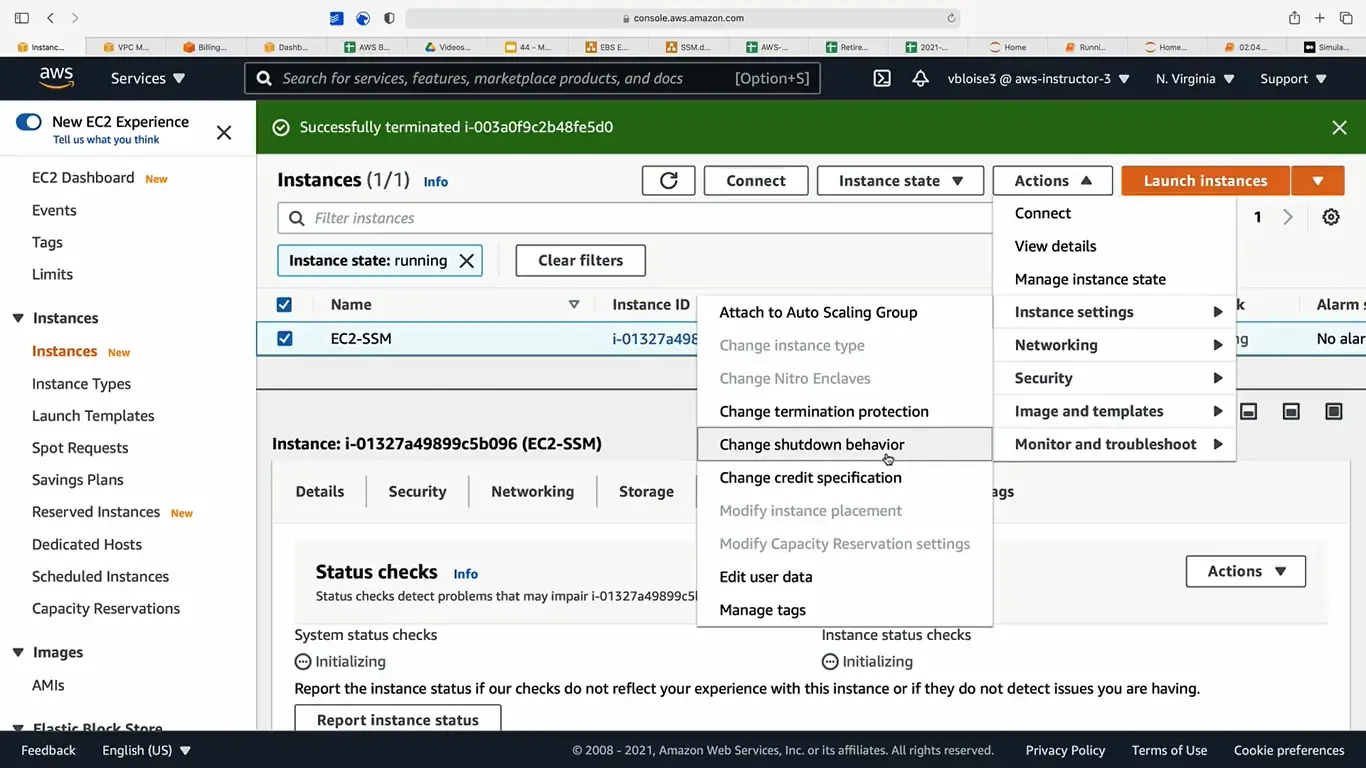This screenshot has width=1366, height=768.
Task: Open the vbloise3 account menu
Action: [1038, 78]
